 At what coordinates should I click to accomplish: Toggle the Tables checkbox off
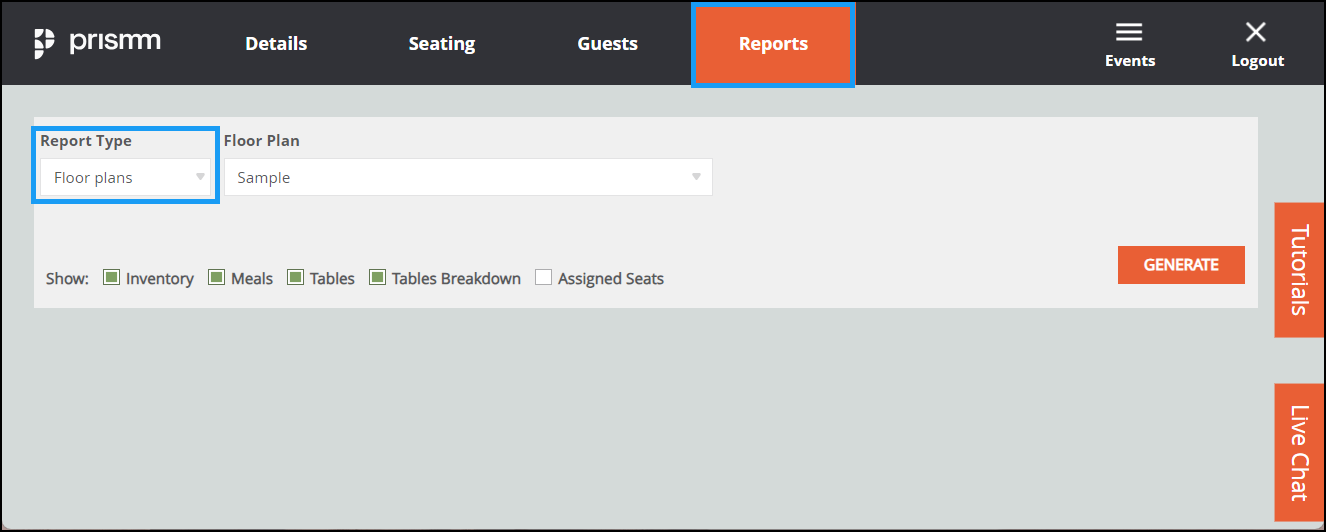pos(295,277)
